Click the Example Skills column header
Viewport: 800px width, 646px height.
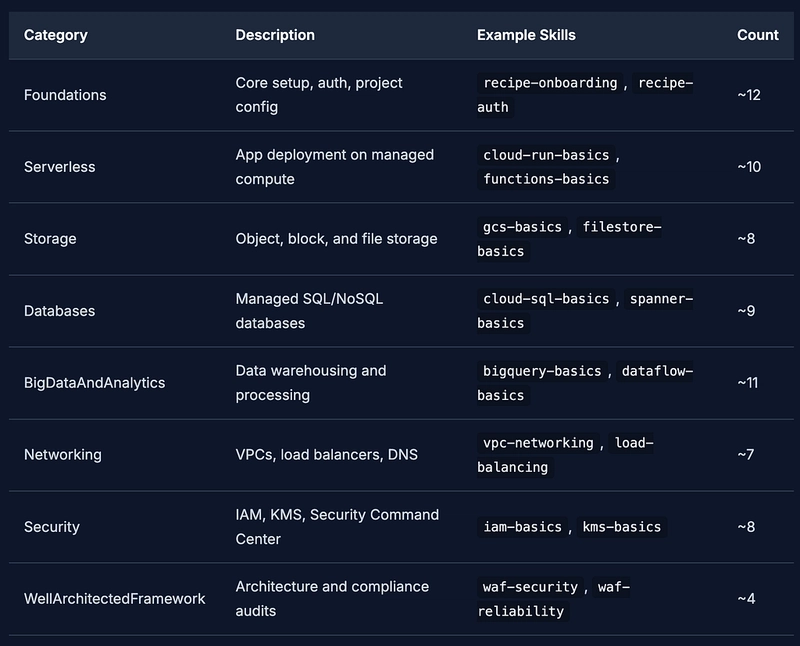point(526,35)
